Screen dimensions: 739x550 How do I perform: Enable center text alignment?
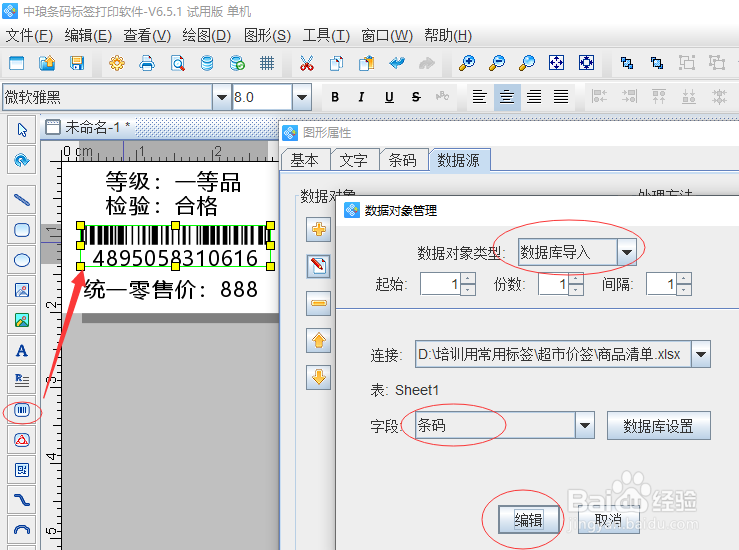coord(507,97)
